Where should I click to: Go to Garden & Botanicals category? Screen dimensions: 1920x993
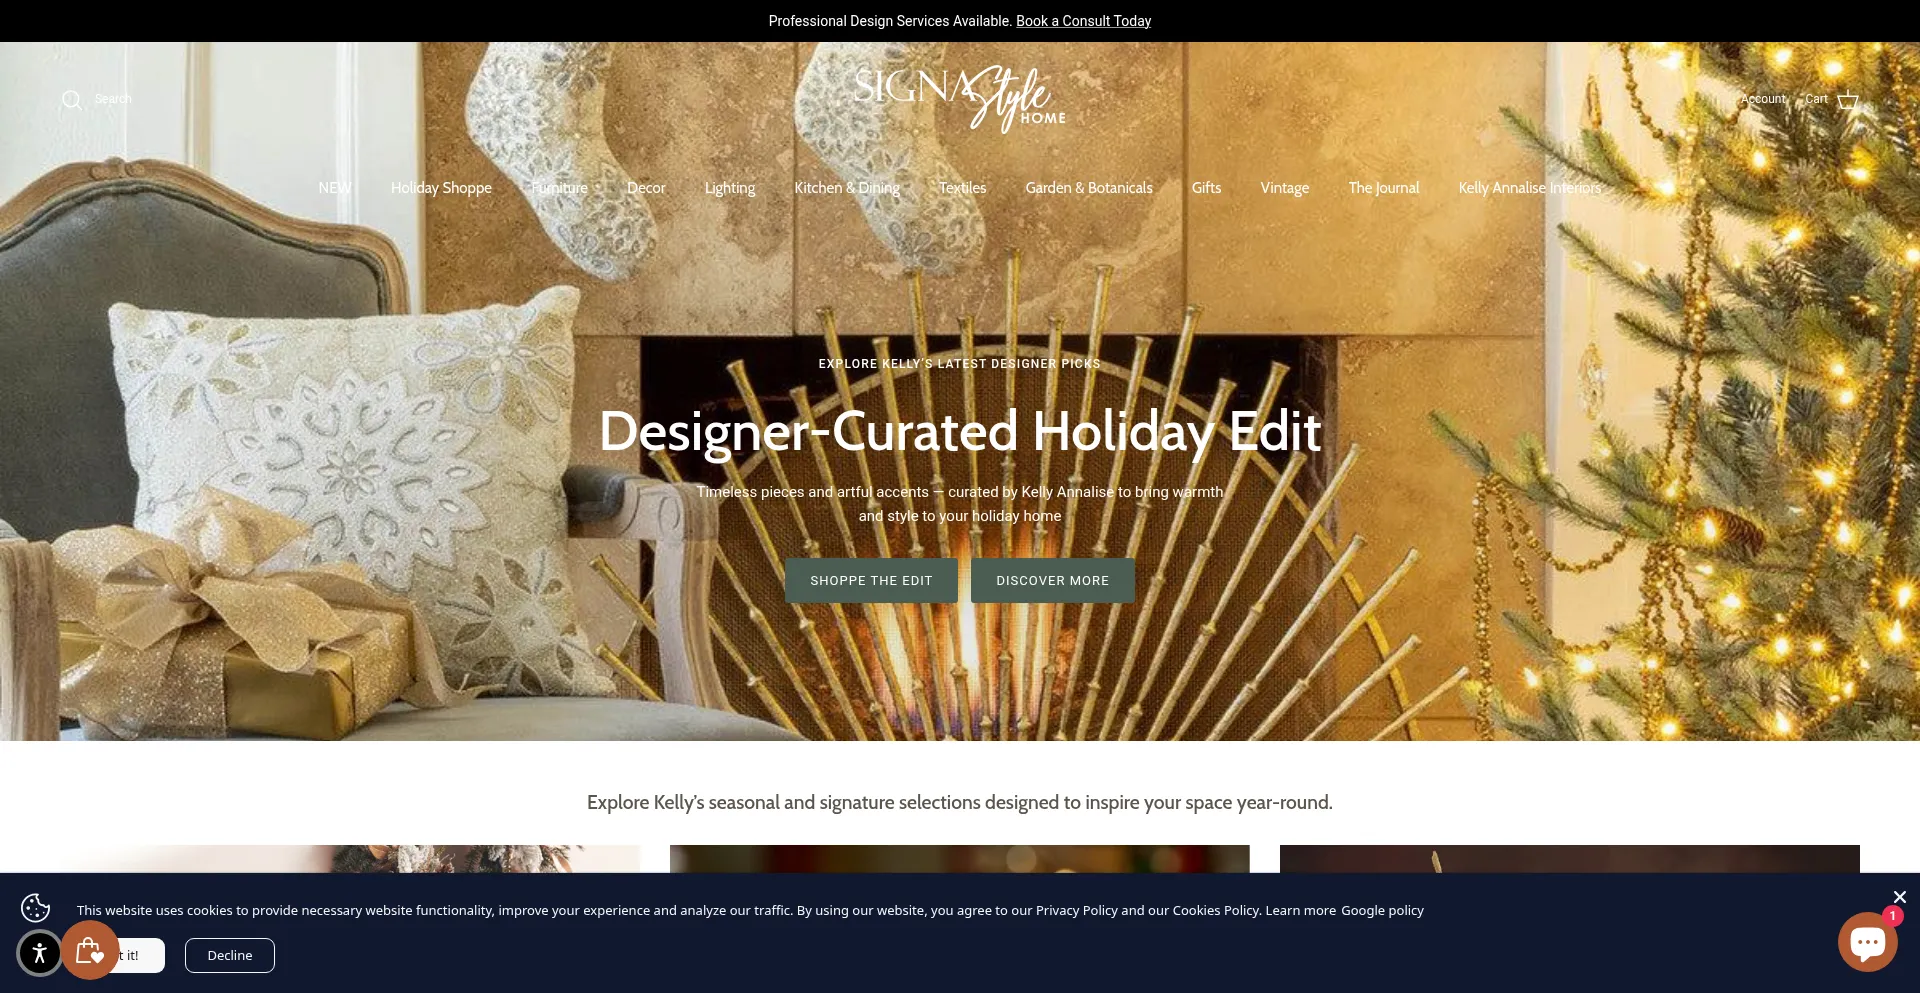[1088, 188]
